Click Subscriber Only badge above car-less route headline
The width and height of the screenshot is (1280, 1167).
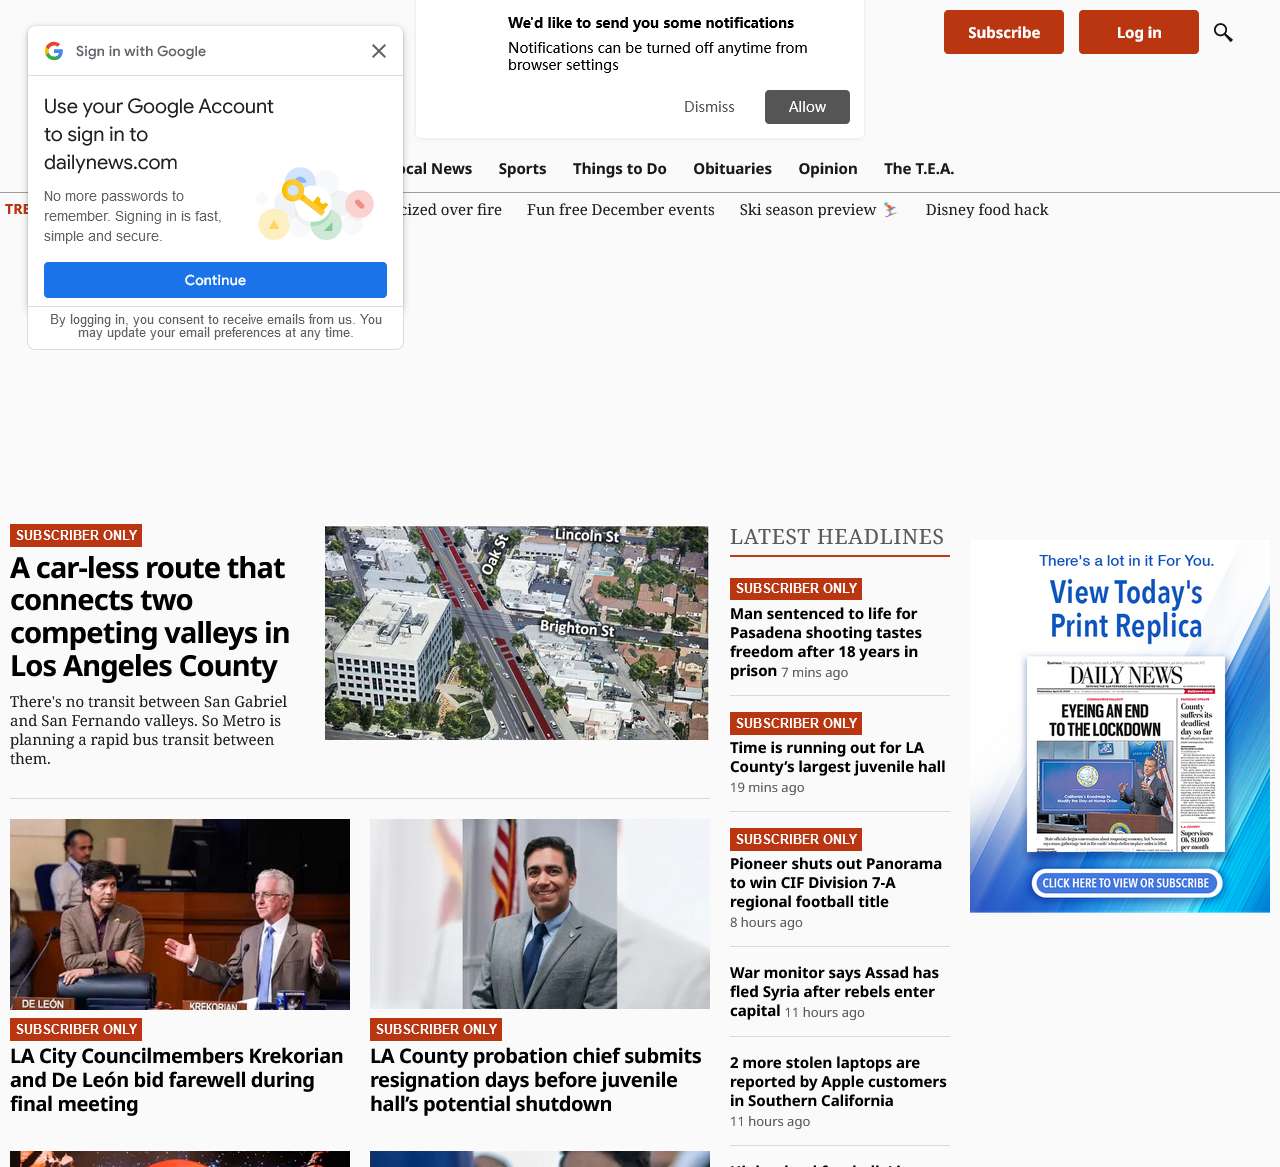(76, 535)
